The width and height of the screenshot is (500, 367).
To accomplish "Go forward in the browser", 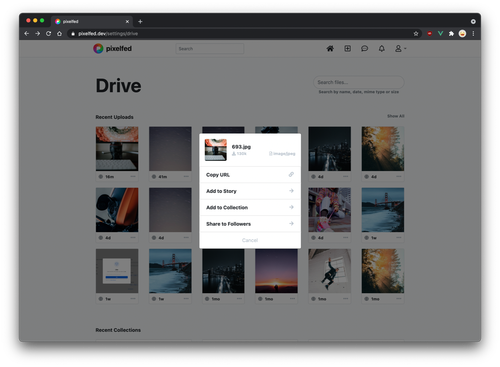I will (38, 34).
